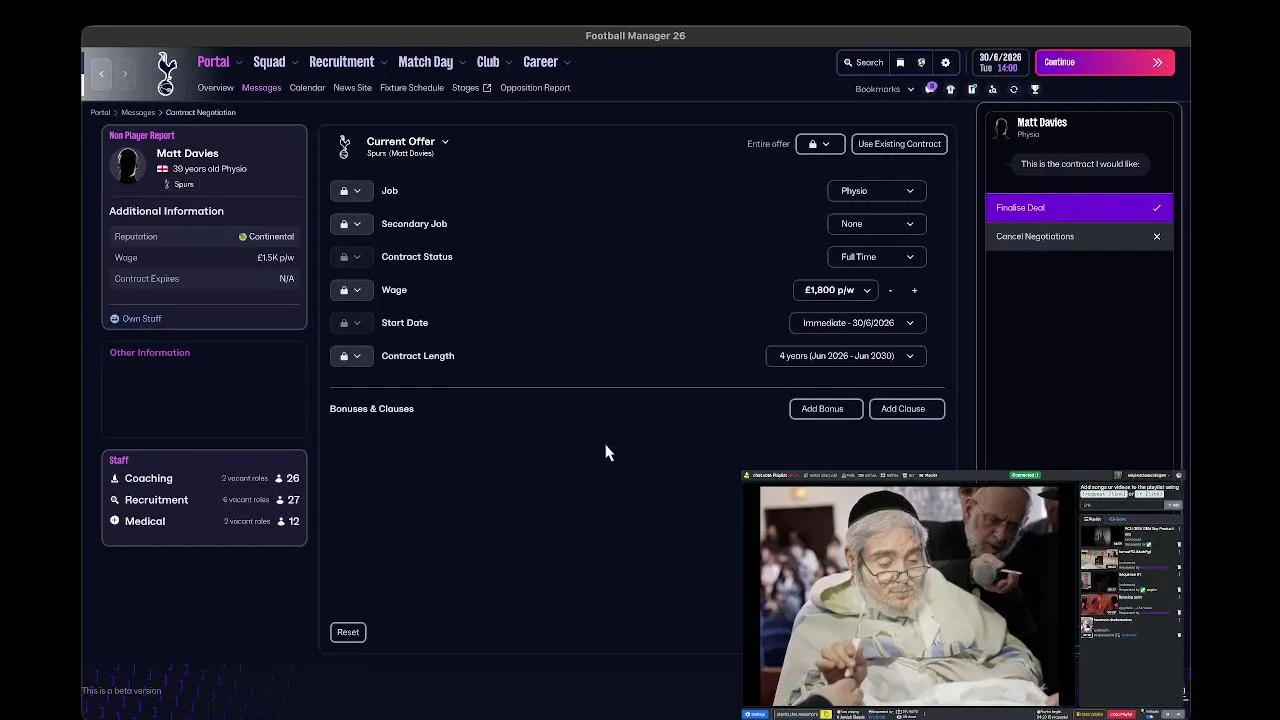
Task: Click Matt Davies portrait in report card
Action: (x=128, y=166)
